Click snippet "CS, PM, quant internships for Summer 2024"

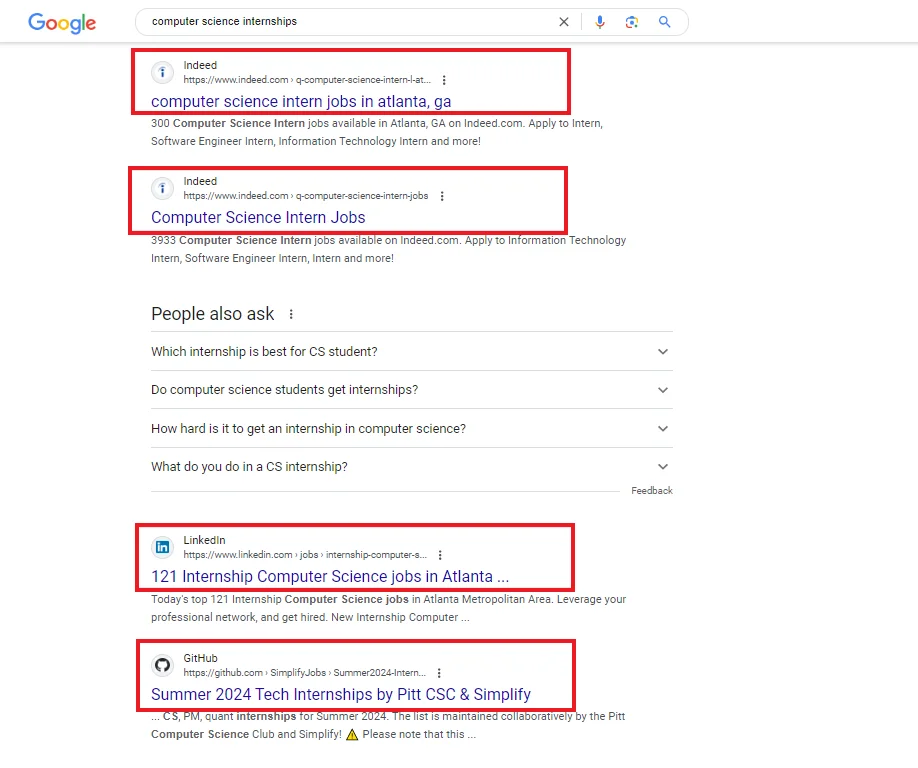pos(388,725)
